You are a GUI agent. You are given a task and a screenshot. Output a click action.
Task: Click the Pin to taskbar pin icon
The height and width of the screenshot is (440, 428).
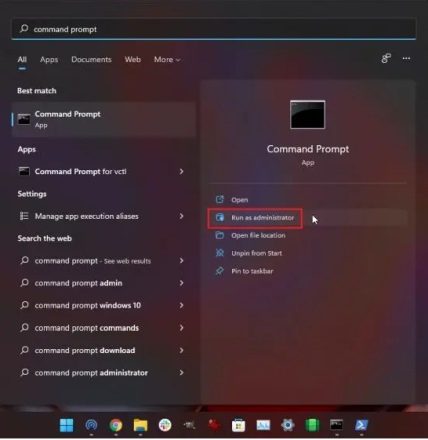coord(220,271)
